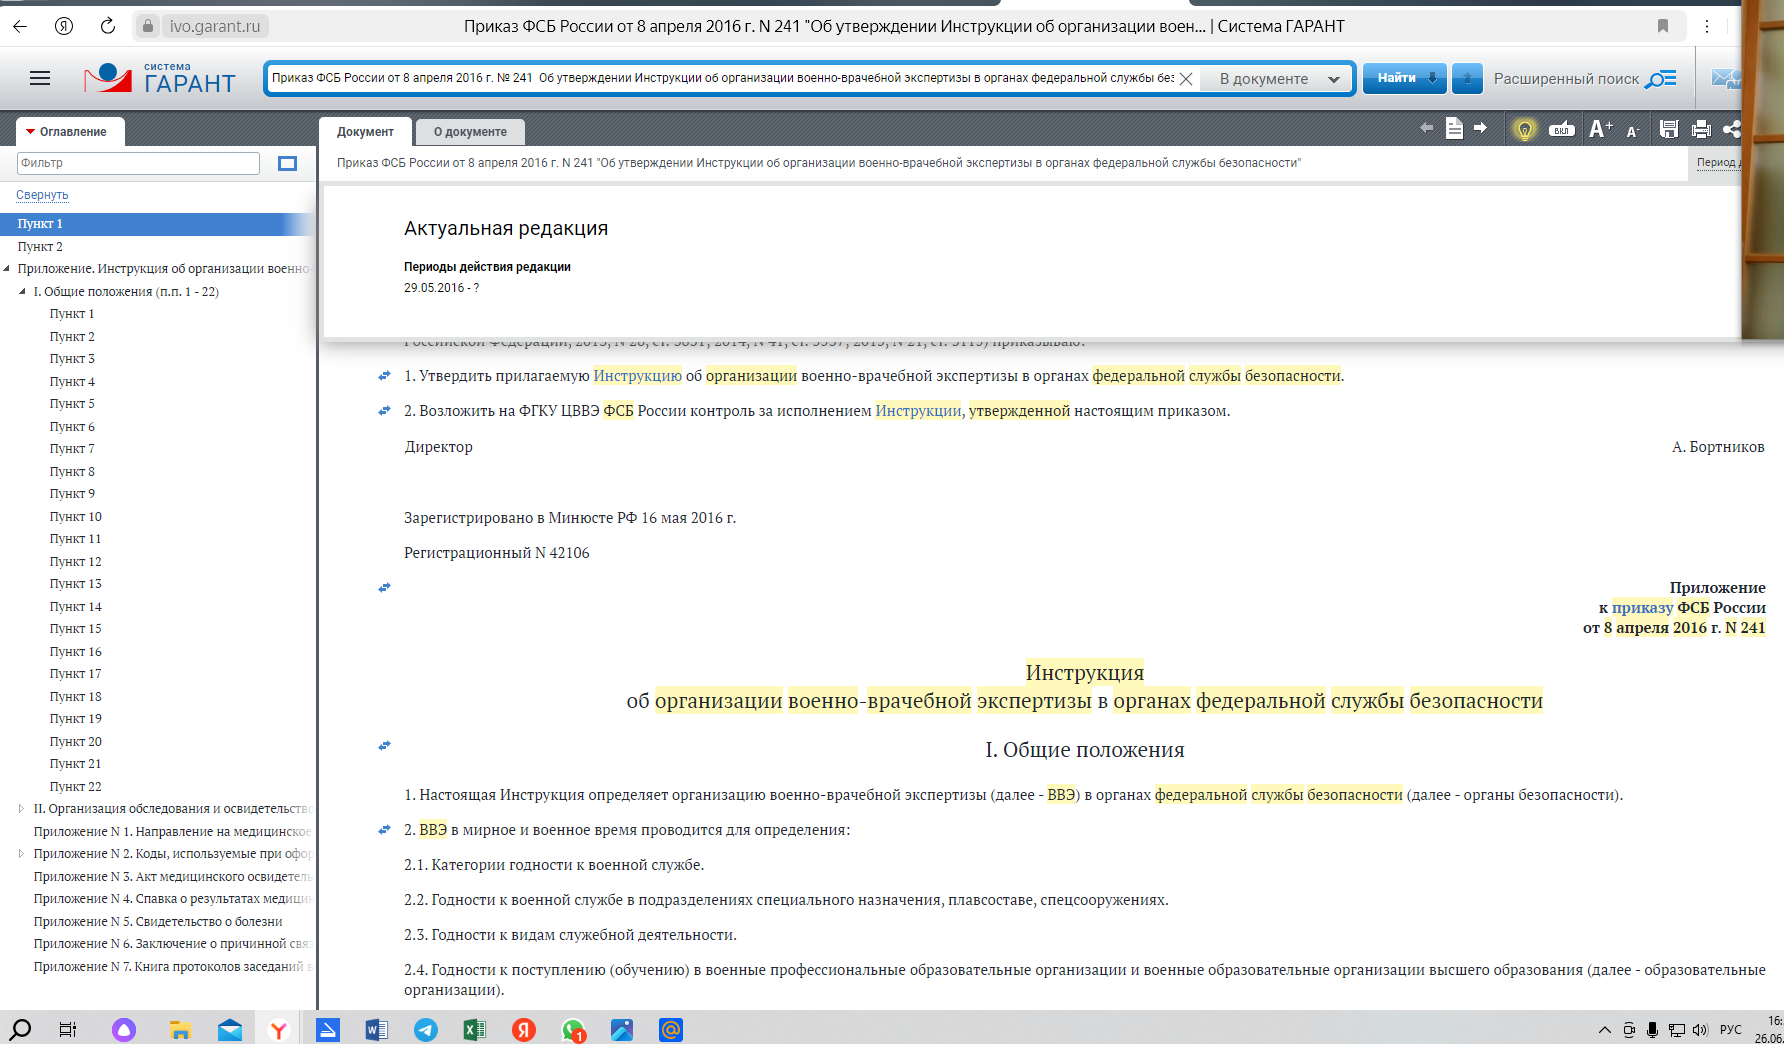This screenshot has height=1044, width=1784.
Task: Open Excel from the taskbar
Action: (475, 1030)
